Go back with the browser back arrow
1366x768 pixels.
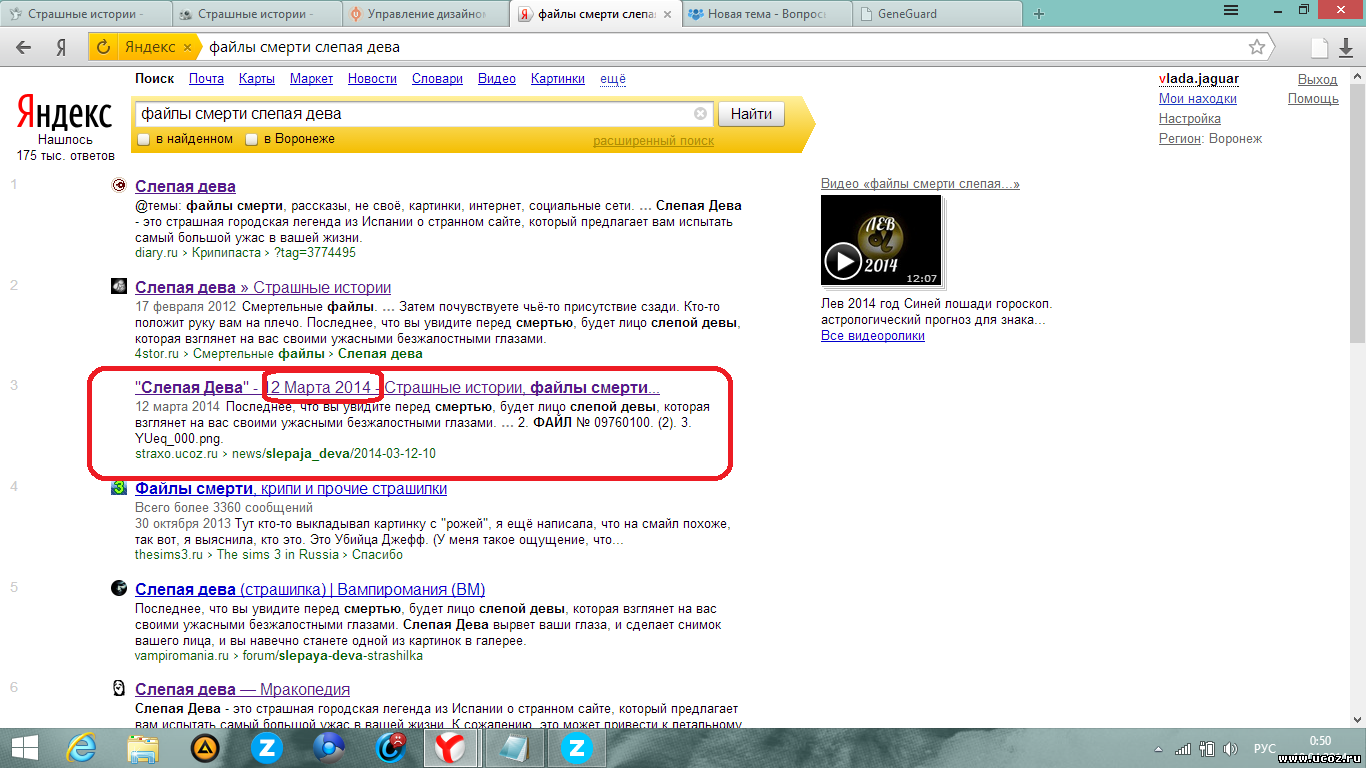point(24,47)
